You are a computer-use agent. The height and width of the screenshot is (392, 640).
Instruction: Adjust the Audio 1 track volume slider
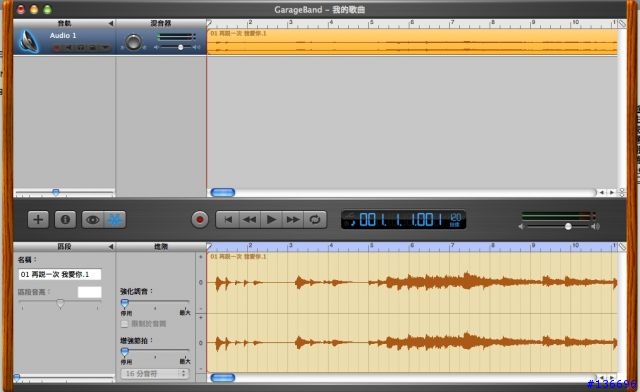180,47
